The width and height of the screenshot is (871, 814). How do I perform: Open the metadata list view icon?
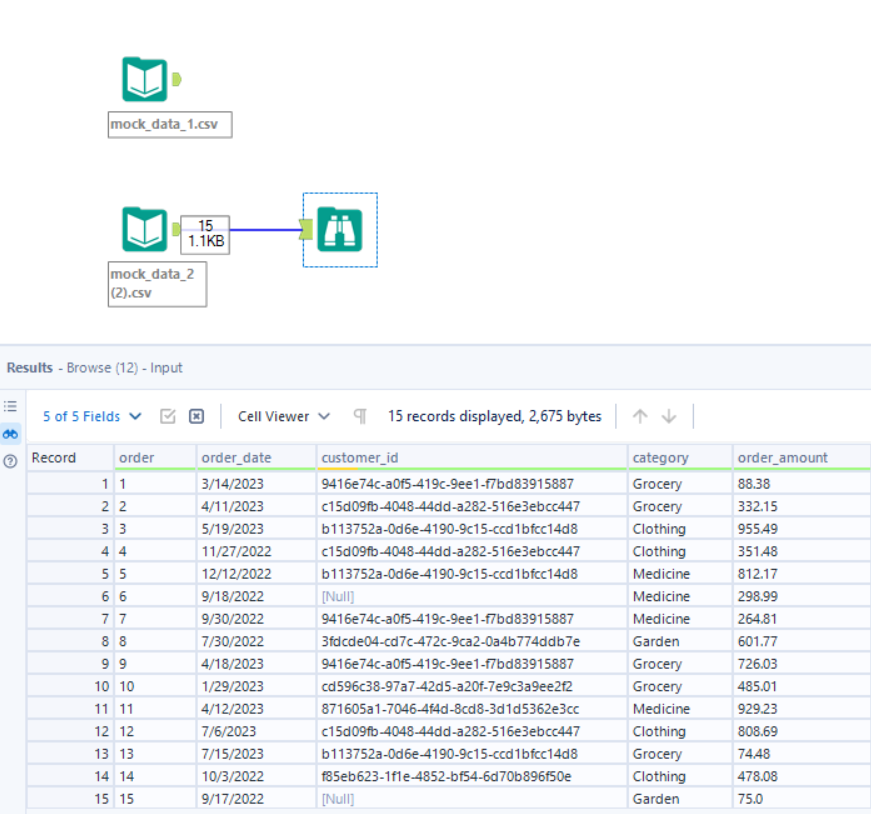(x=11, y=407)
